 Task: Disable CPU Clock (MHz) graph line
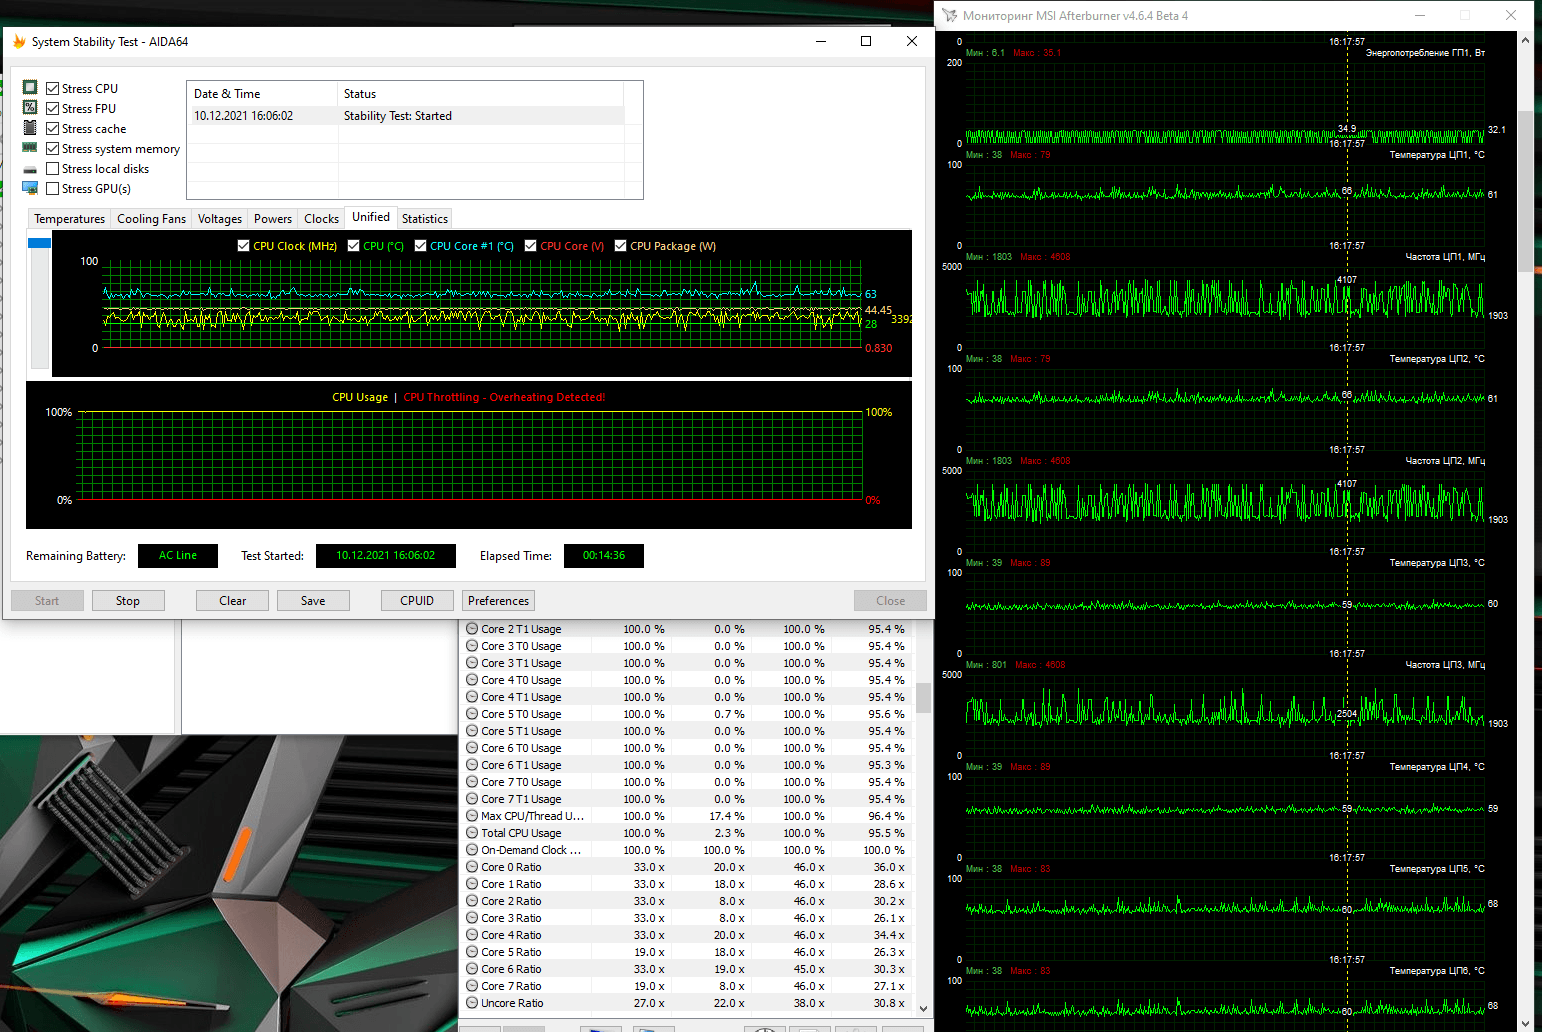point(244,246)
